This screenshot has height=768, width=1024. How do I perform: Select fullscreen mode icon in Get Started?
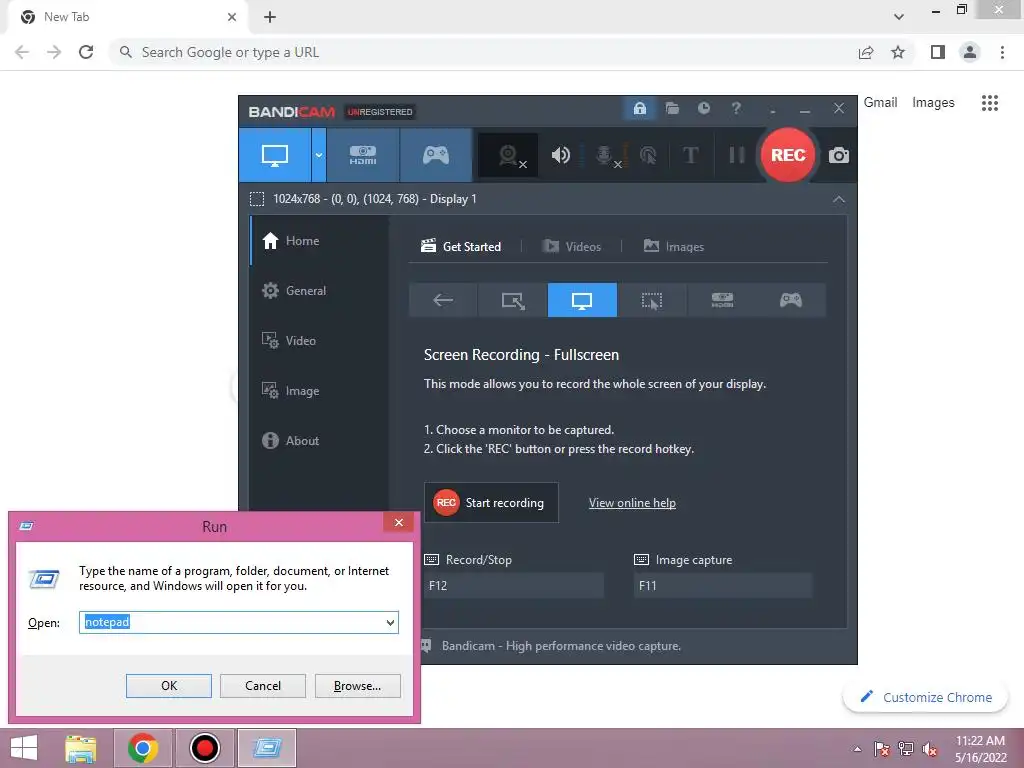(x=582, y=300)
